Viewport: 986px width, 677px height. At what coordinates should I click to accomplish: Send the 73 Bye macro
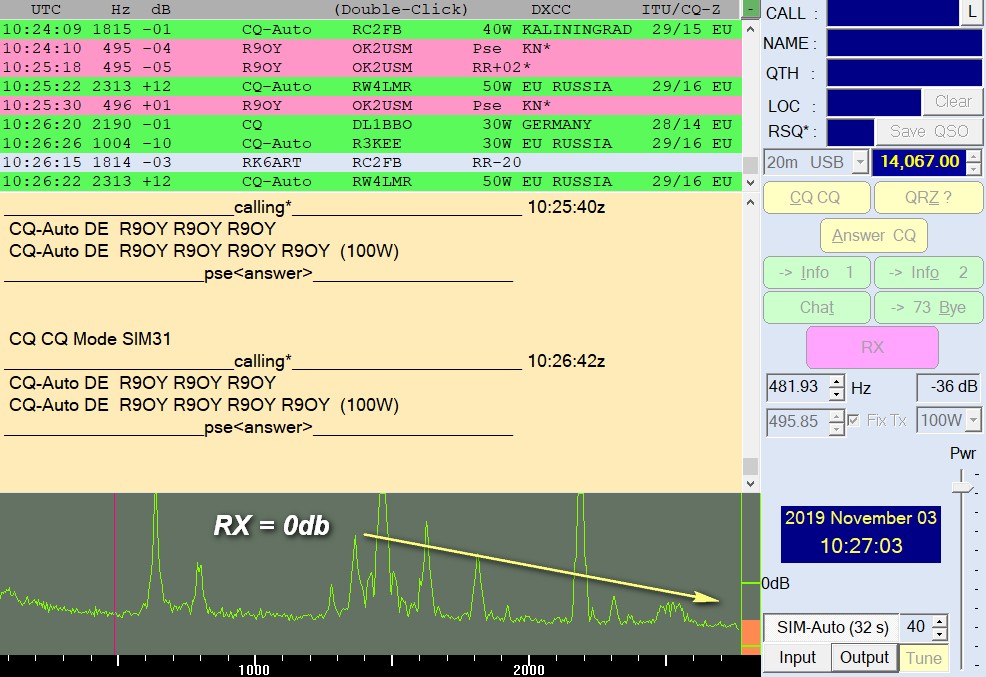928,307
